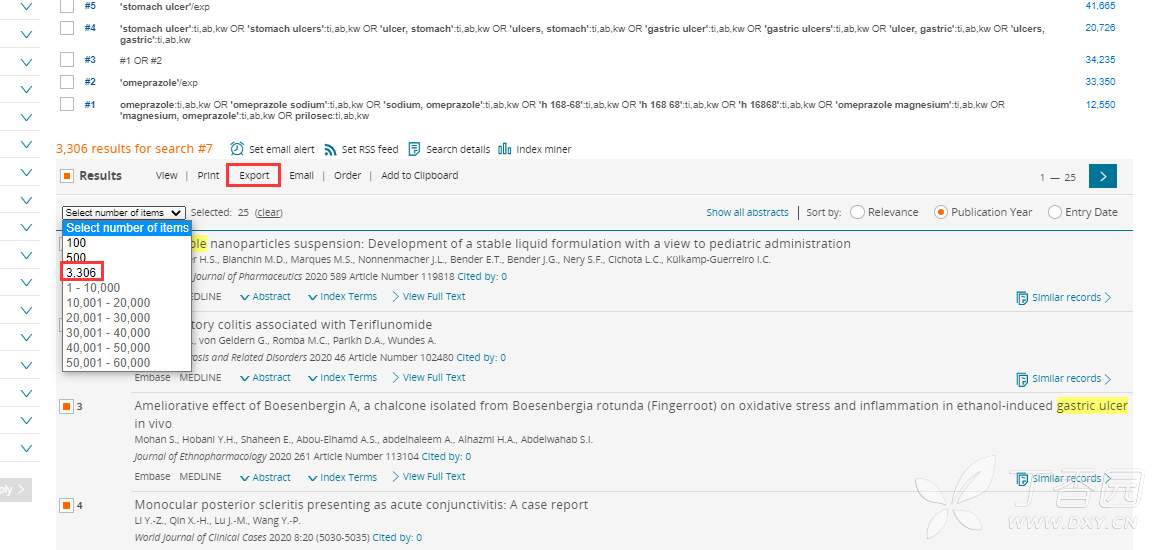The height and width of the screenshot is (550, 1156).
Task: Expand Index Terms for the Teriflunomide colitis article
Action: 342,378
